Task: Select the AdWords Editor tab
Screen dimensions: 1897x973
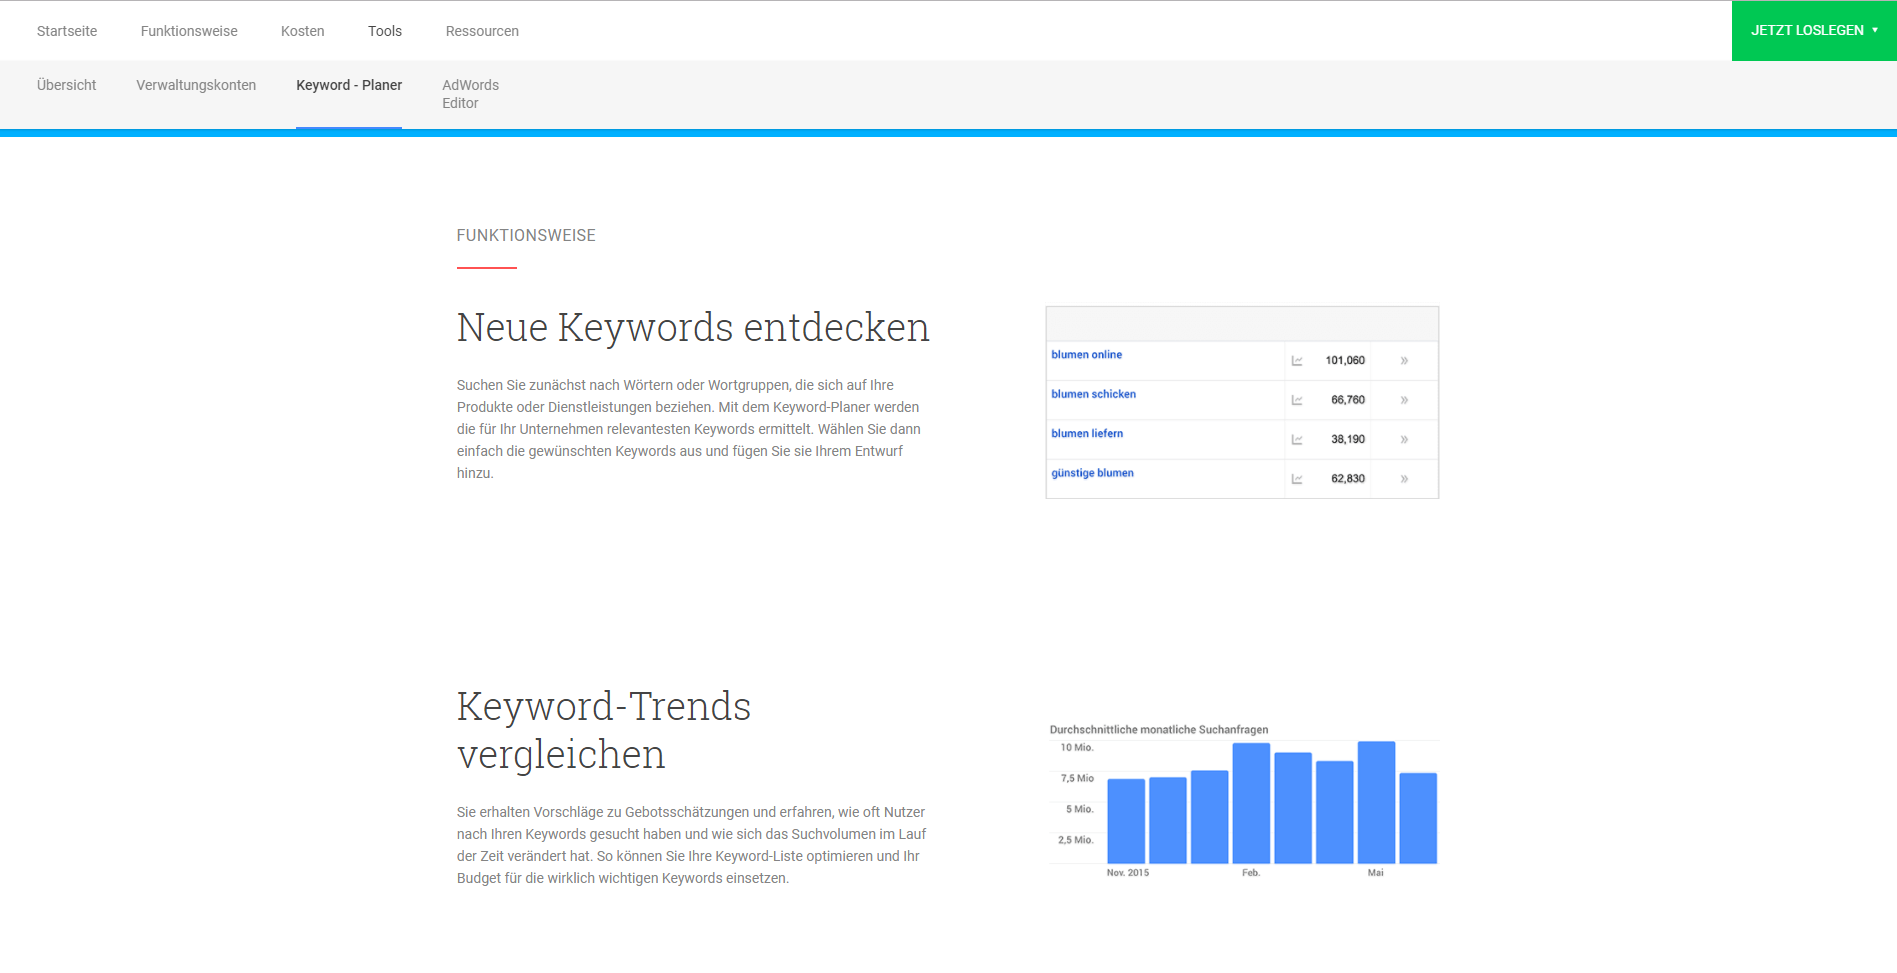Action: (470, 94)
